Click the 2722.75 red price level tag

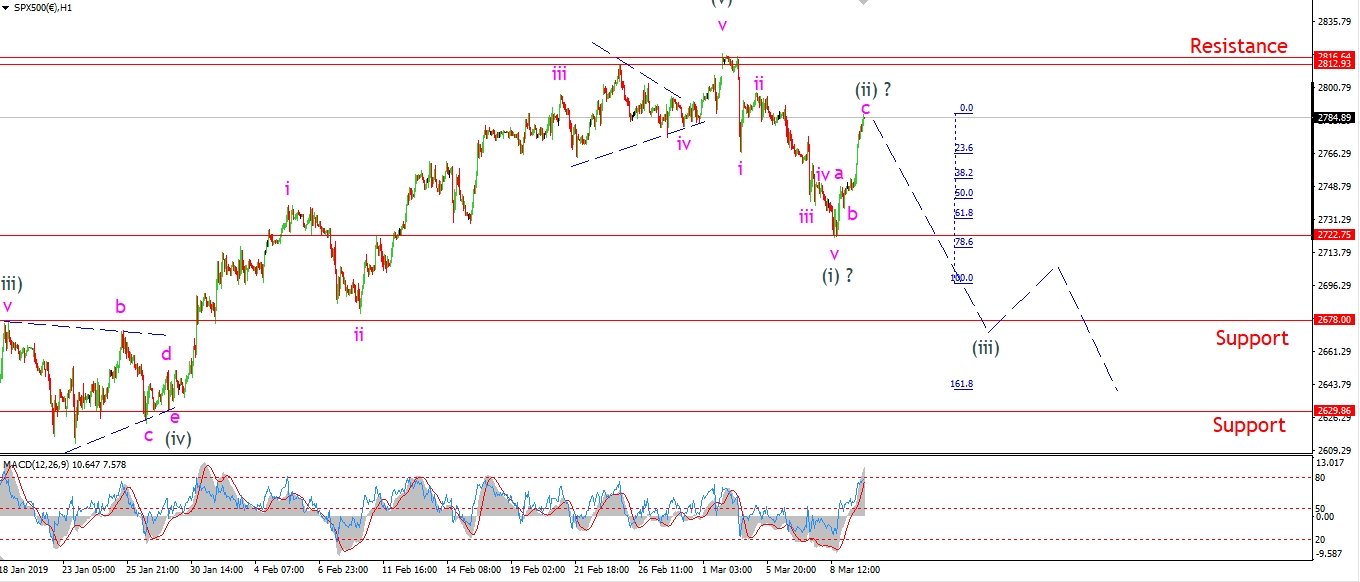tap(1334, 235)
